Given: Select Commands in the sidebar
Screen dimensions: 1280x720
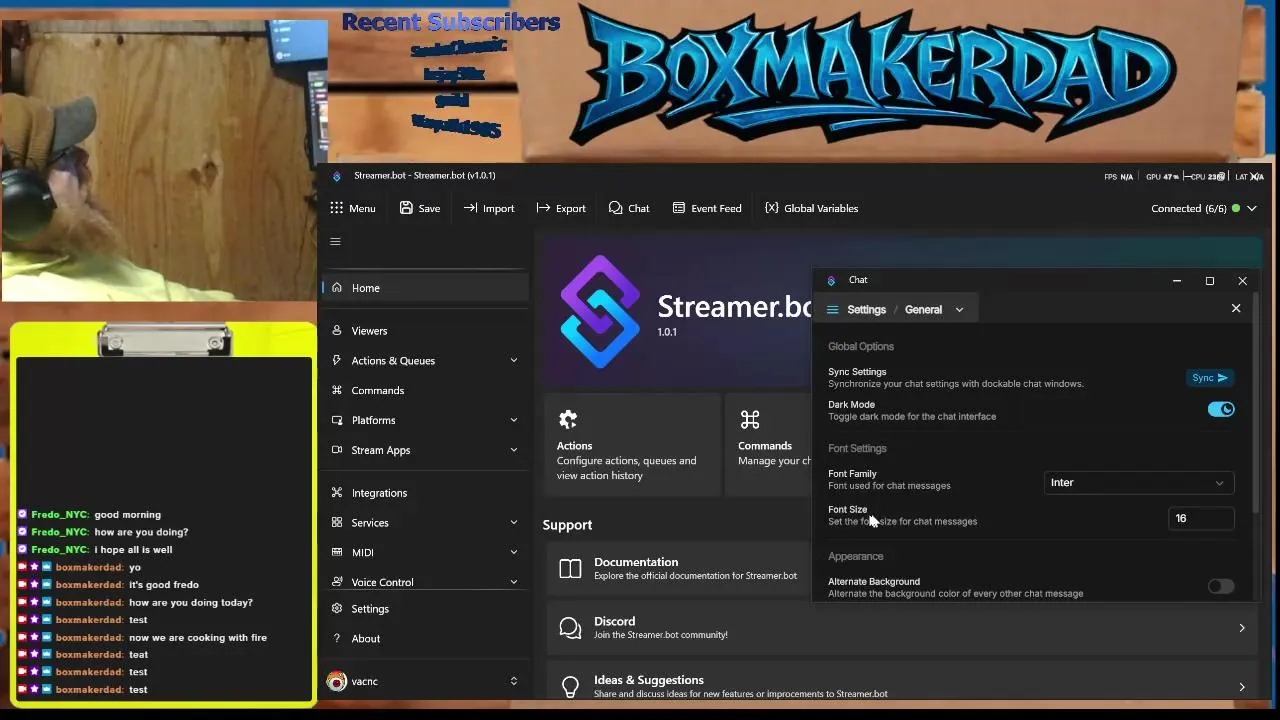Looking at the screenshot, I should pyautogui.click(x=425, y=390).
